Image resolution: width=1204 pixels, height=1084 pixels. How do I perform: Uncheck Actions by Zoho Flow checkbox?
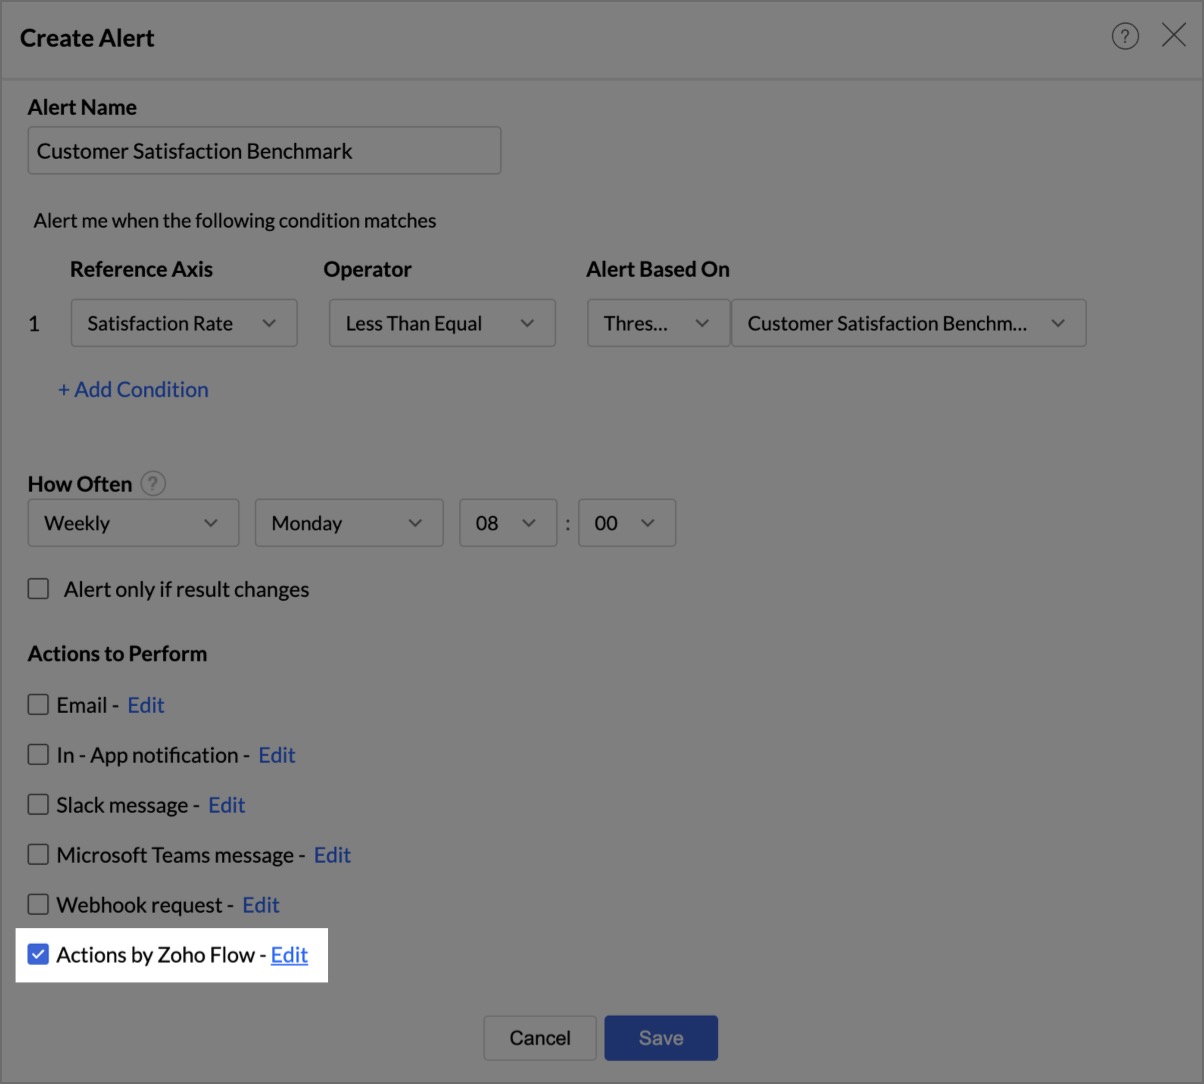pos(39,955)
